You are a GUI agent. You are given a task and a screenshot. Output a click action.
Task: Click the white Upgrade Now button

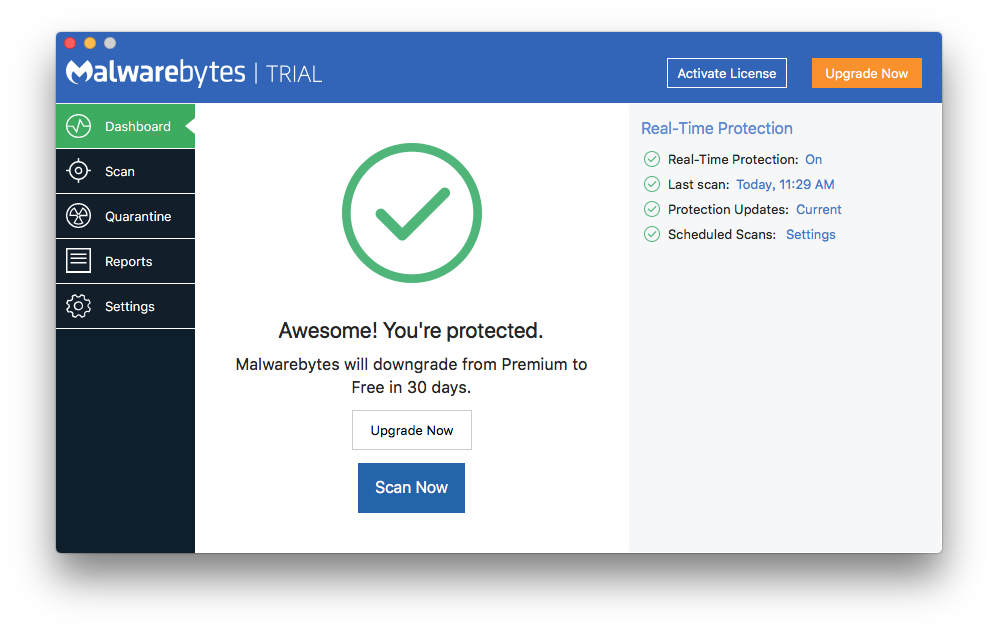412,430
